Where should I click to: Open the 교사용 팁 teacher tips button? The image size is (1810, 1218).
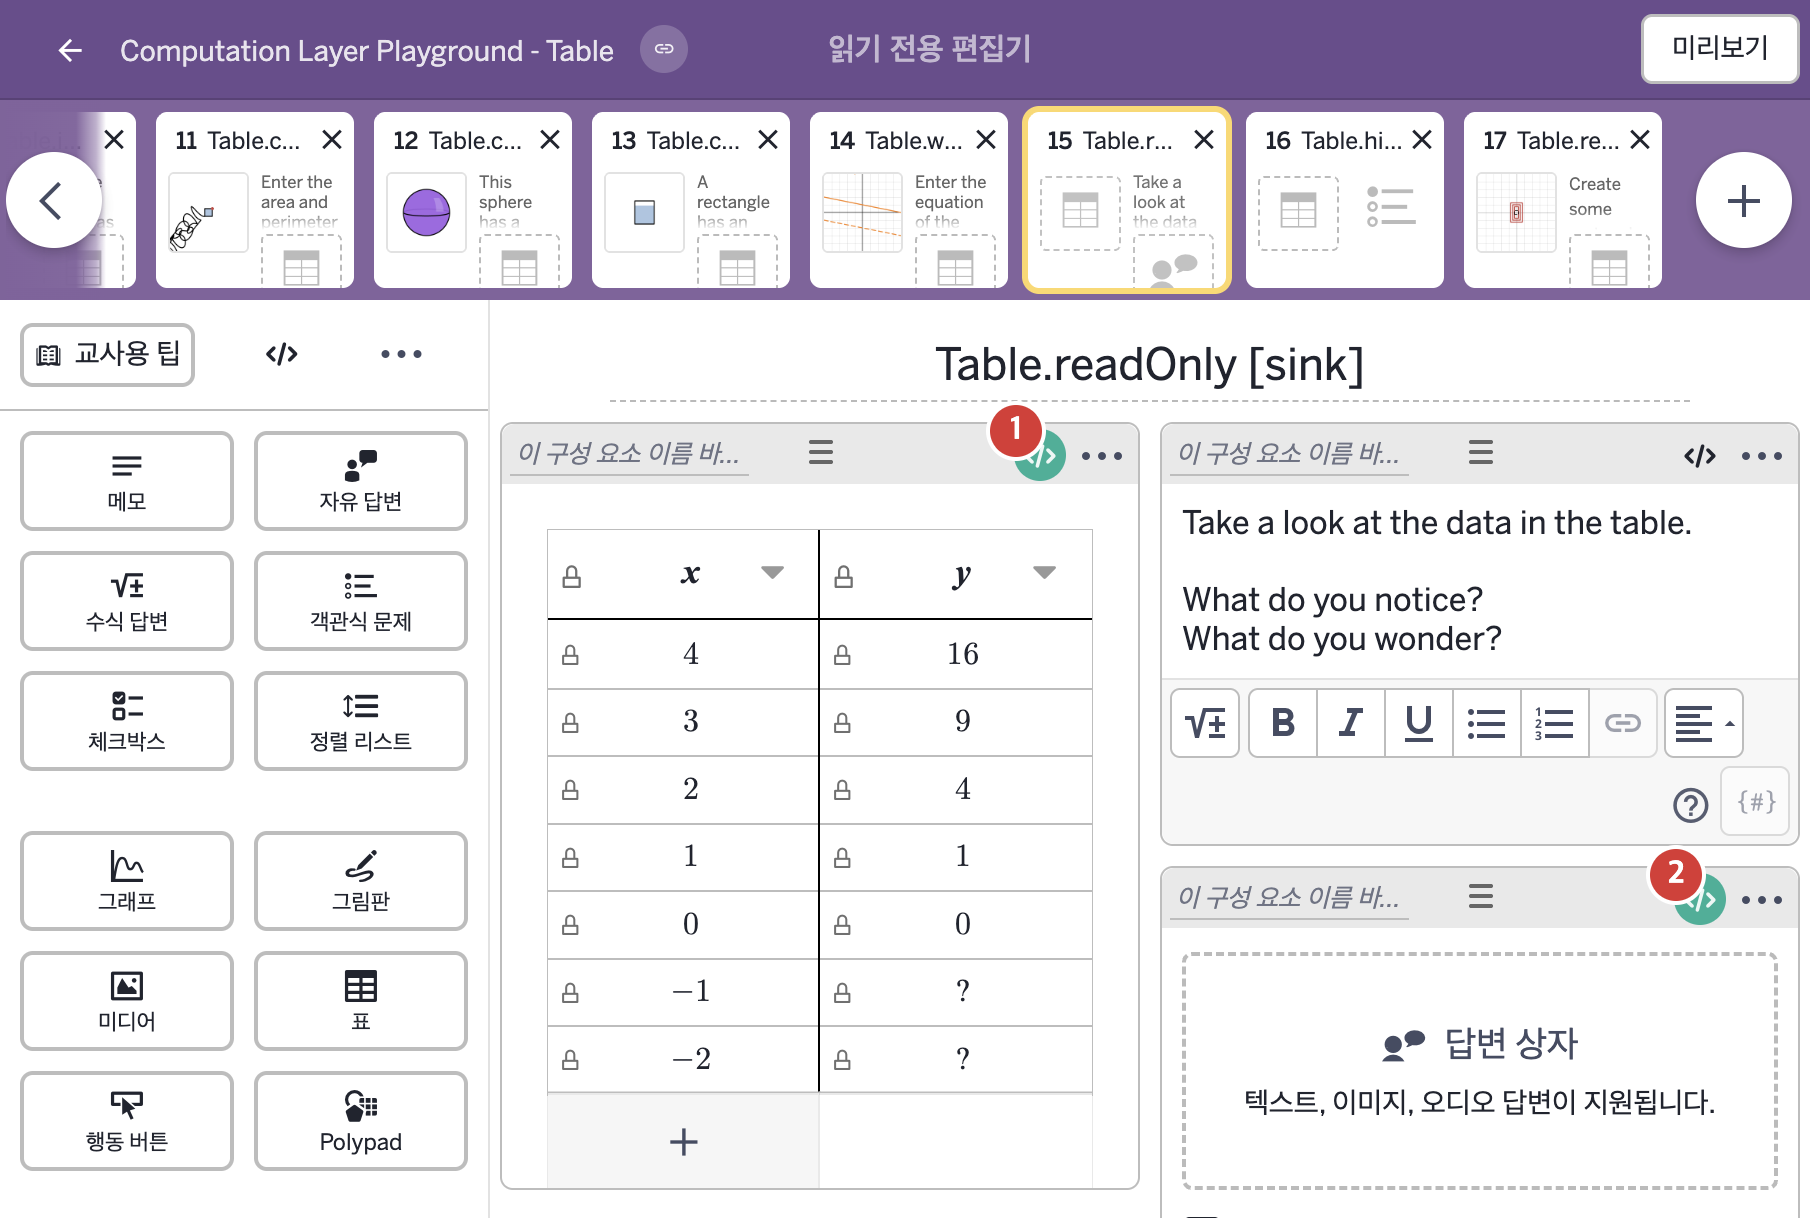108,354
